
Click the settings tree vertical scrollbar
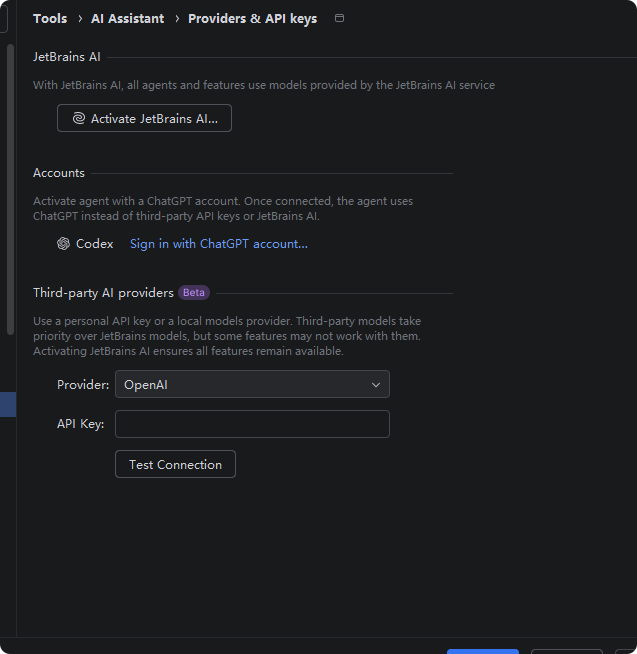[x=10, y=189]
